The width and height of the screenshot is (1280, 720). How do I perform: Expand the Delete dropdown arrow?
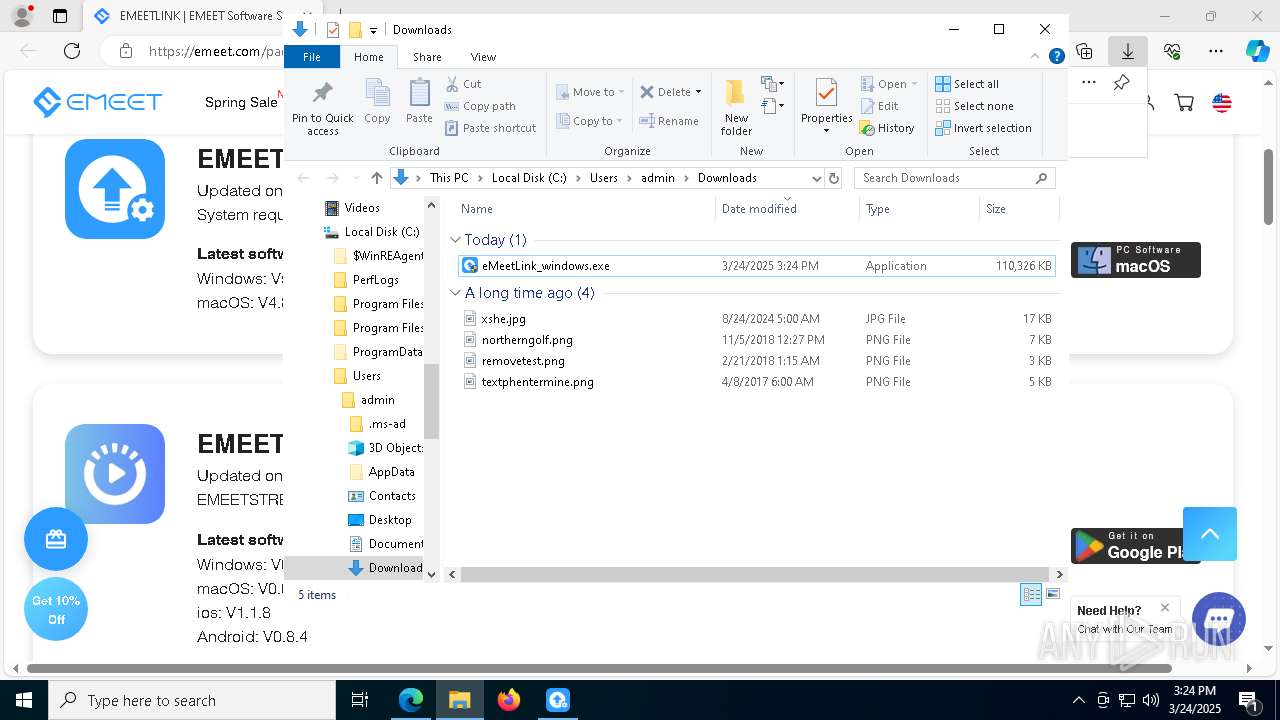pos(698,92)
